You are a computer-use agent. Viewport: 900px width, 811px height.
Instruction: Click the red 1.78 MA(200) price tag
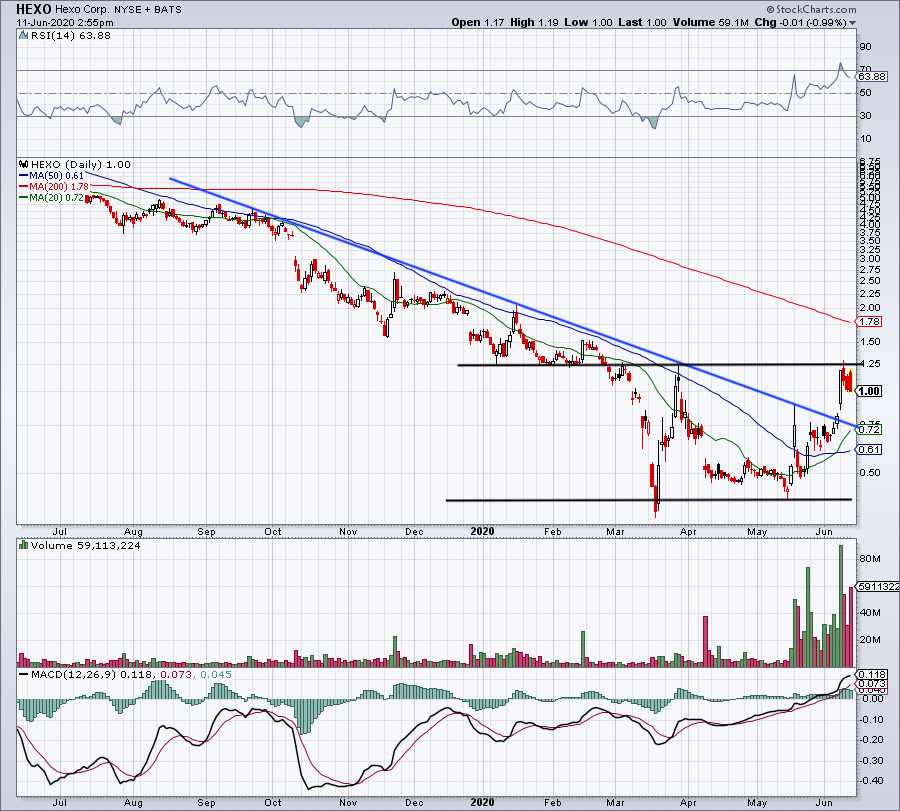tap(869, 322)
